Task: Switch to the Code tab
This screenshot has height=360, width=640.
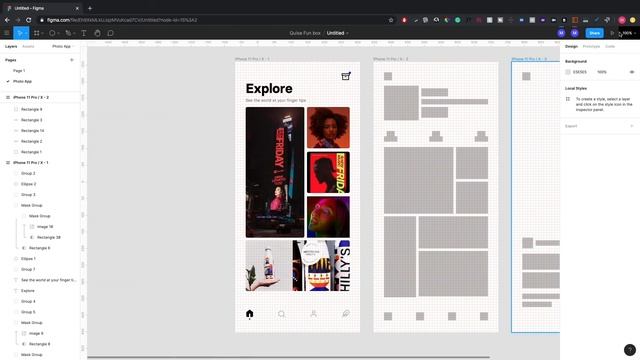Action: coord(610,47)
